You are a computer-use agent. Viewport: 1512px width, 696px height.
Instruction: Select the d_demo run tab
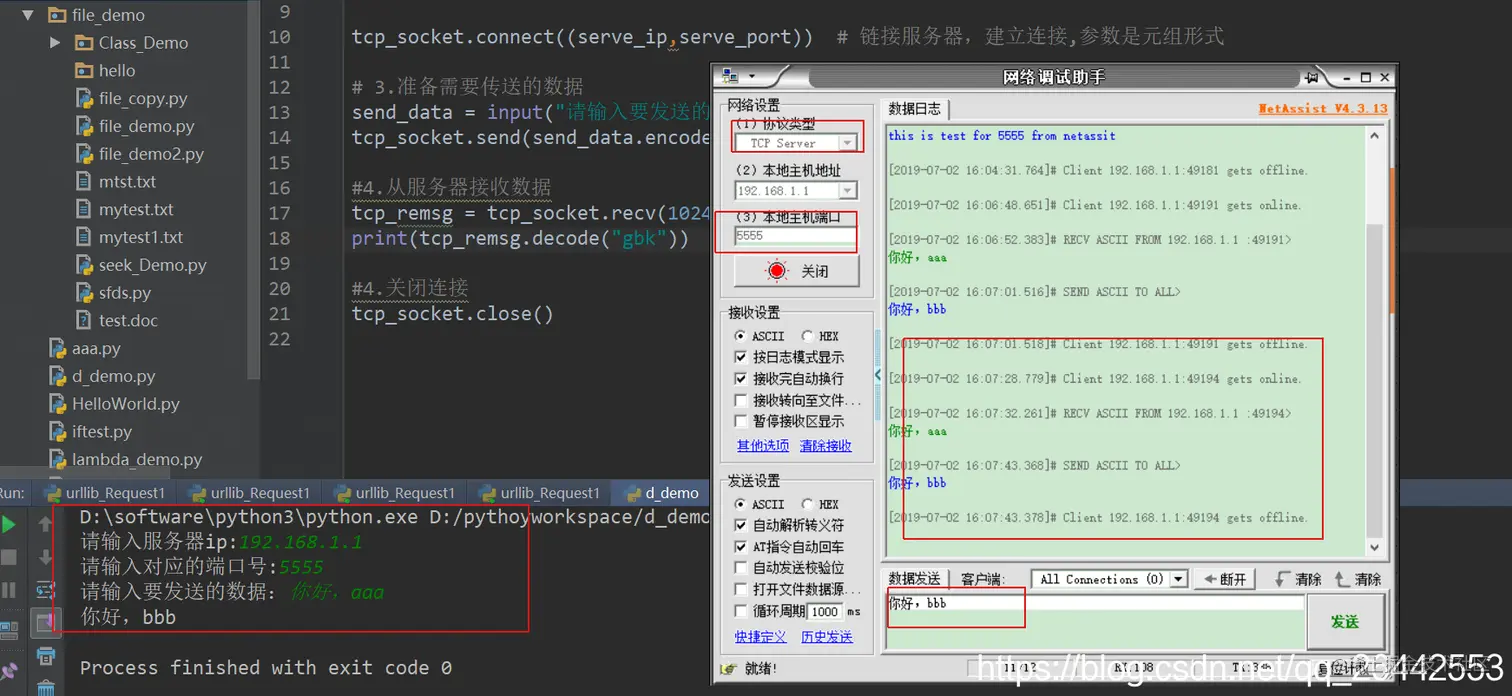[x=660, y=493]
